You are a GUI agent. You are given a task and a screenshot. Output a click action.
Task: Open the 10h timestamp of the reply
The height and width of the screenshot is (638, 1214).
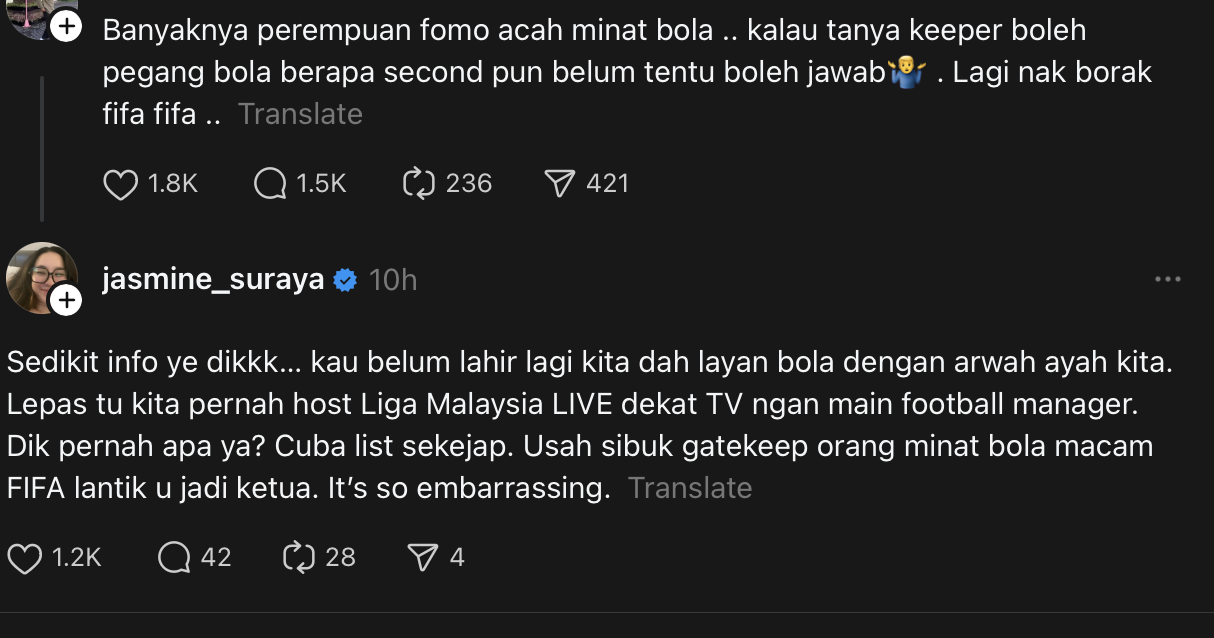[x=393, y=281]
